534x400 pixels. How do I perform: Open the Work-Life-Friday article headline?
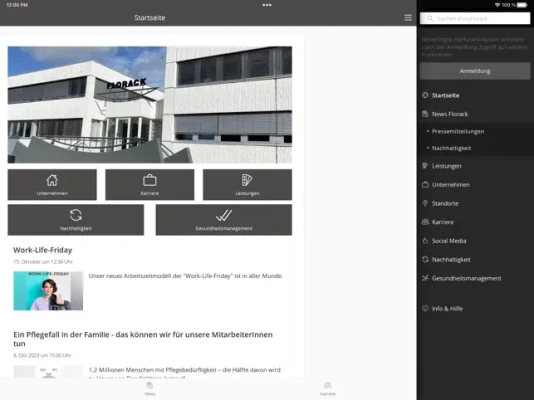coord(43,250)
